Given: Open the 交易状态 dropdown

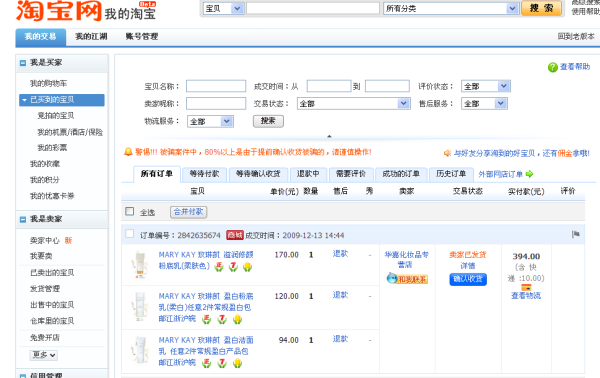Looking at the screenshot, I should tap(354, 104).
